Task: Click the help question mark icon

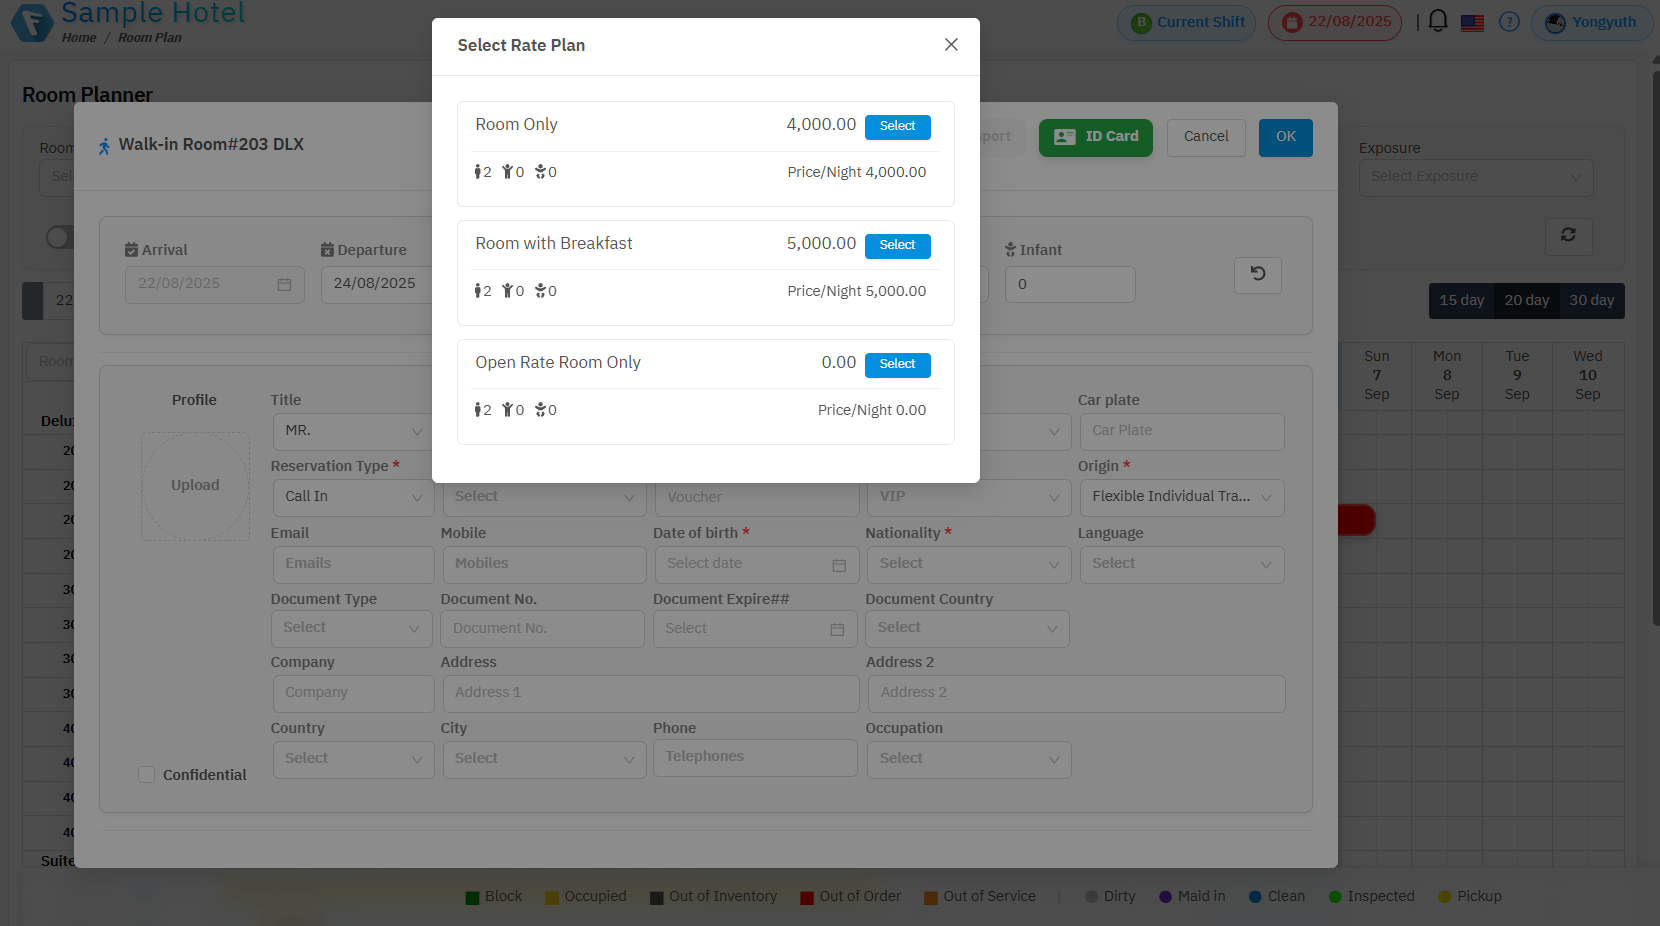Action: 1509,22
